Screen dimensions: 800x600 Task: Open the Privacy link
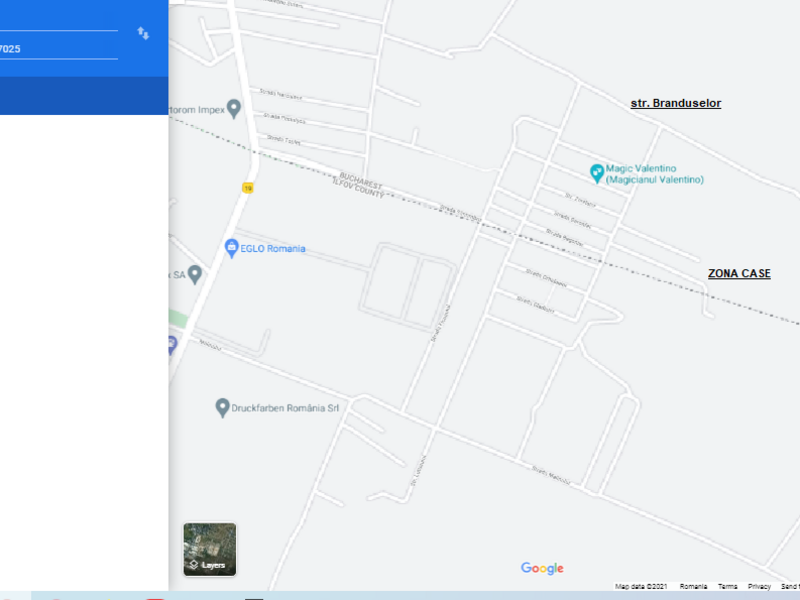click(x=759, y=586)
